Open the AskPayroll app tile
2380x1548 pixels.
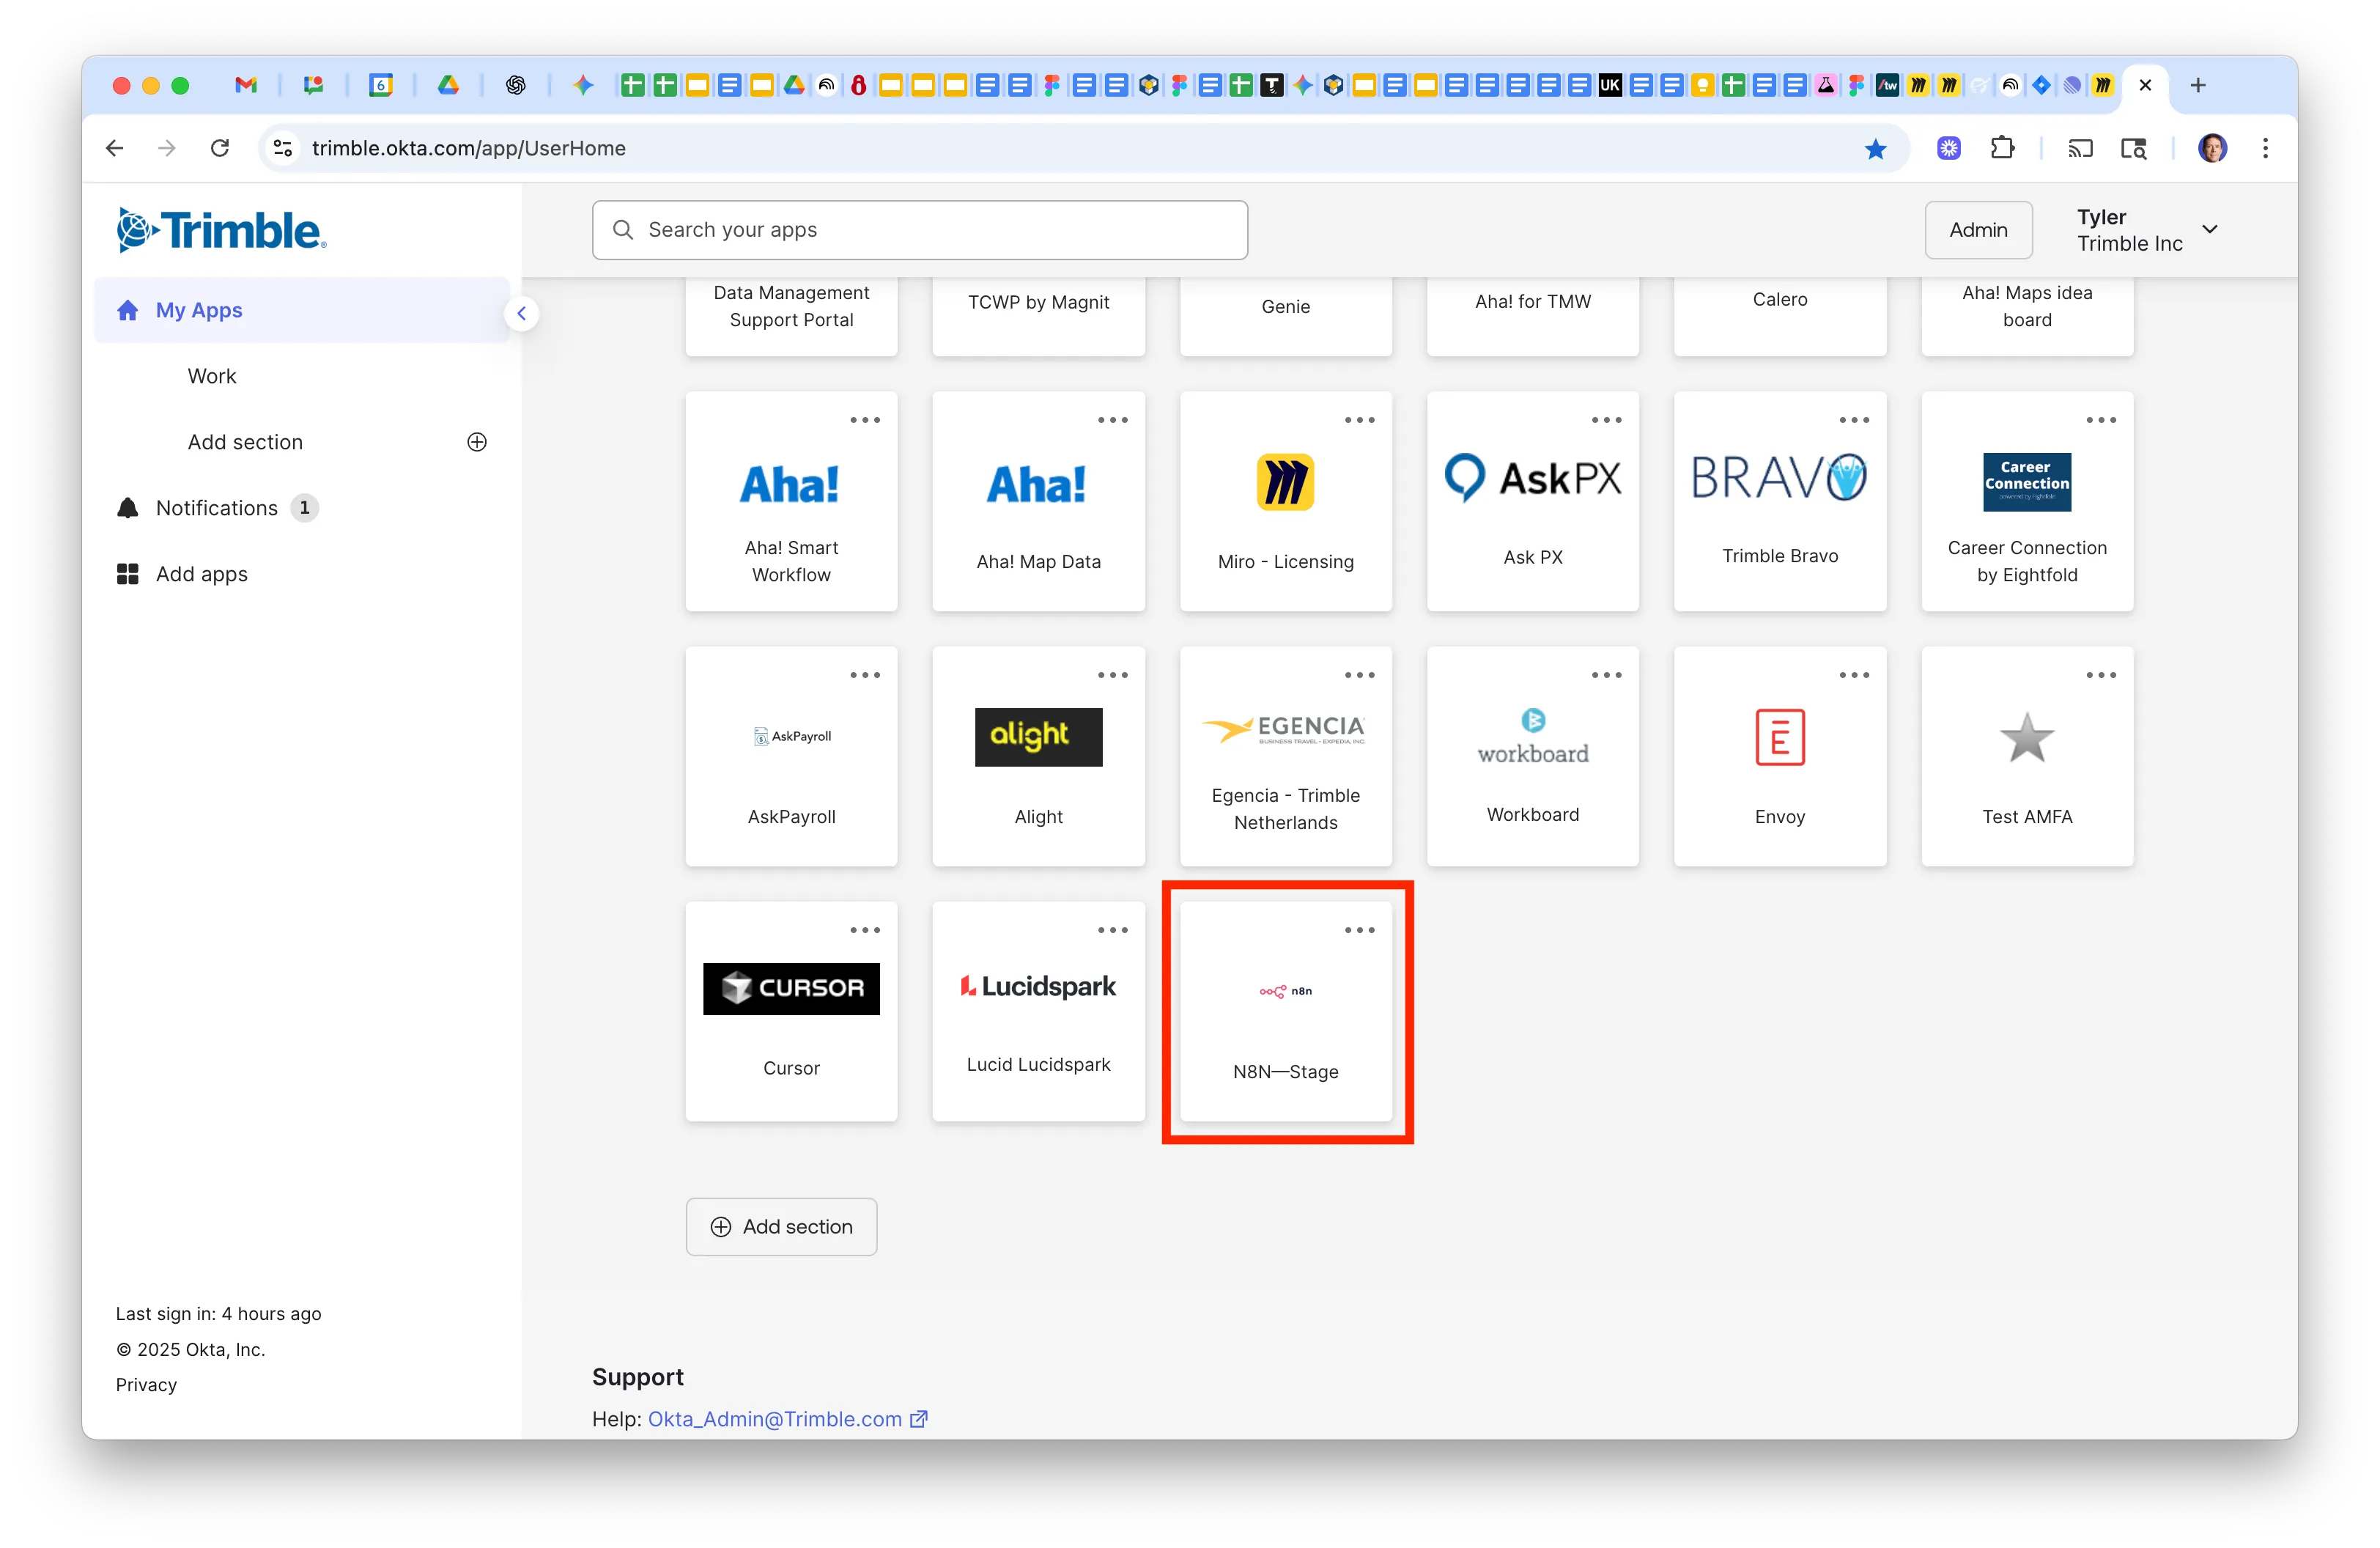tap(791, 756)
